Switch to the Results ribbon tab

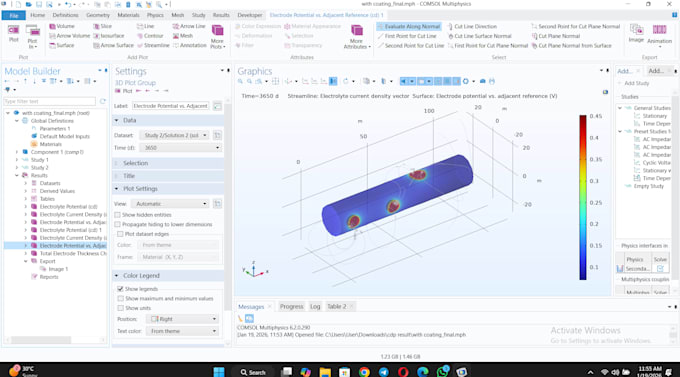pyautogui.click(x=221, y=15)
